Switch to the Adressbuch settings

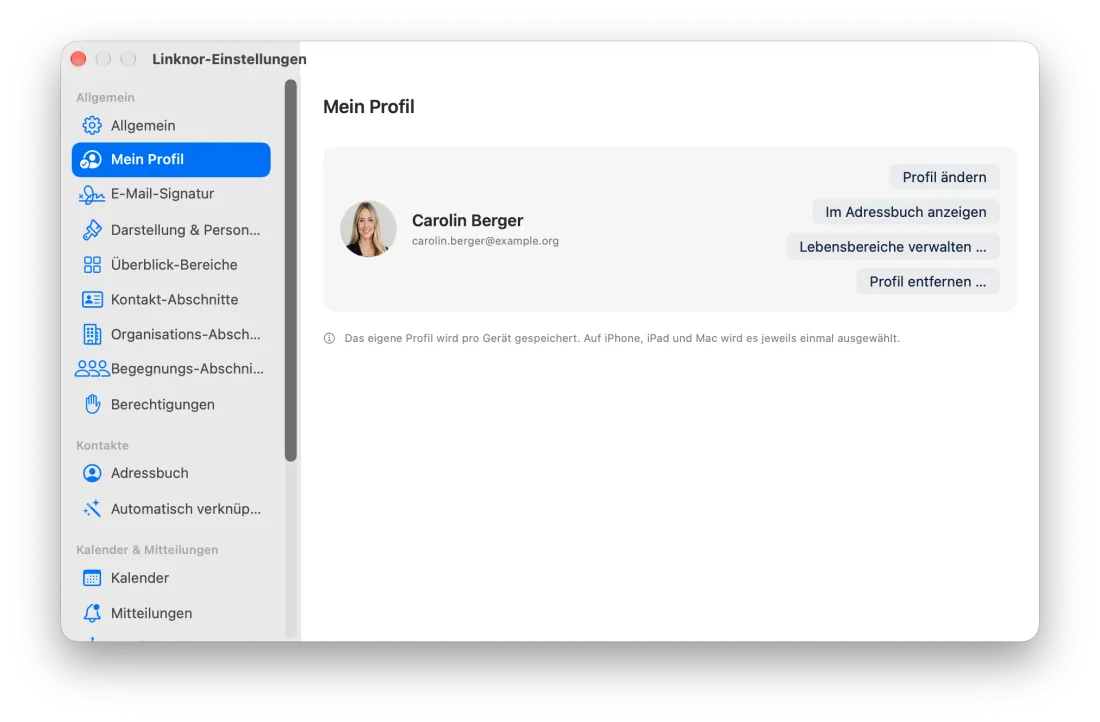pos(171,474)
